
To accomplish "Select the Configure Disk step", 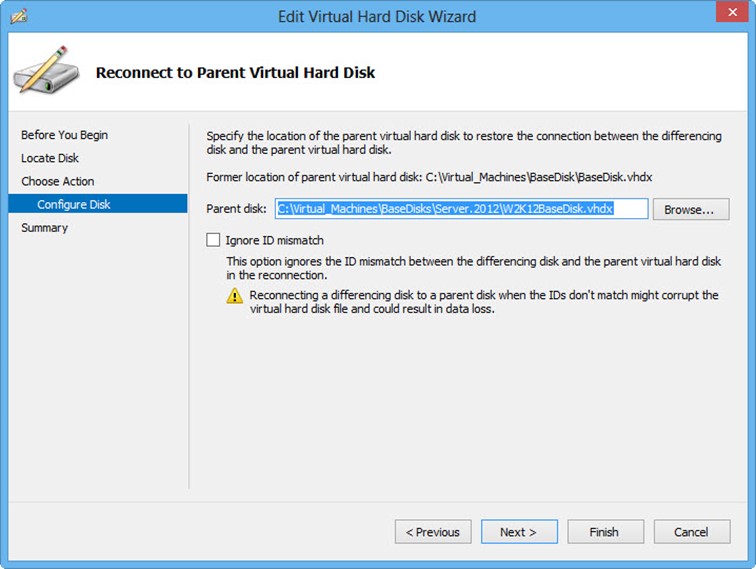I will [x=97, y=203].
